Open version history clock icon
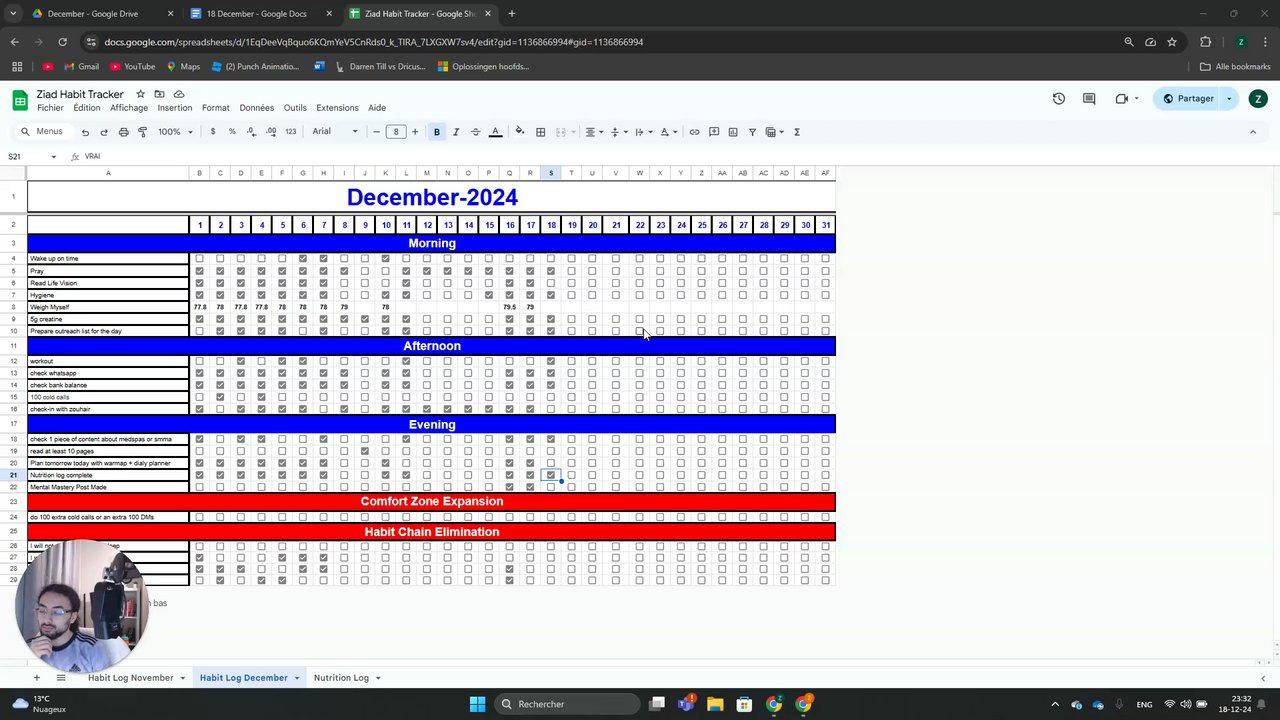Image resolution: width=1280 pixels, height=720 pixels. (x=1059, y=99)
